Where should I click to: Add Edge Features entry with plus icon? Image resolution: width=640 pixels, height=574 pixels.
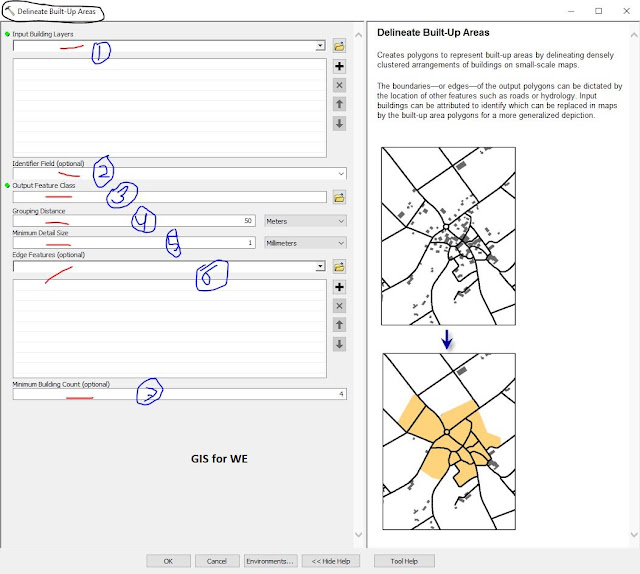coord(339,287)
